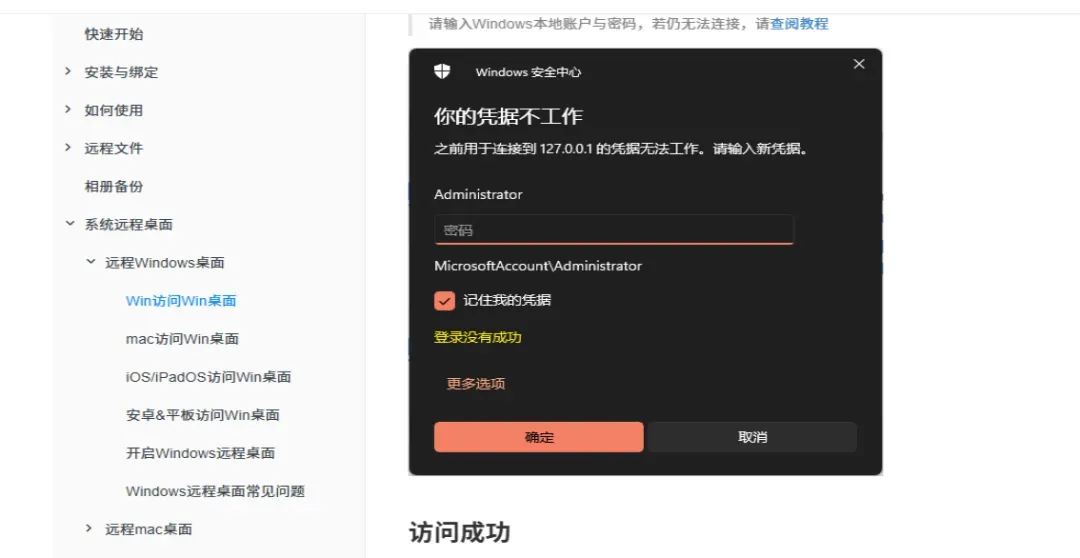Click the Administrator username label

[x=478, y=194]
